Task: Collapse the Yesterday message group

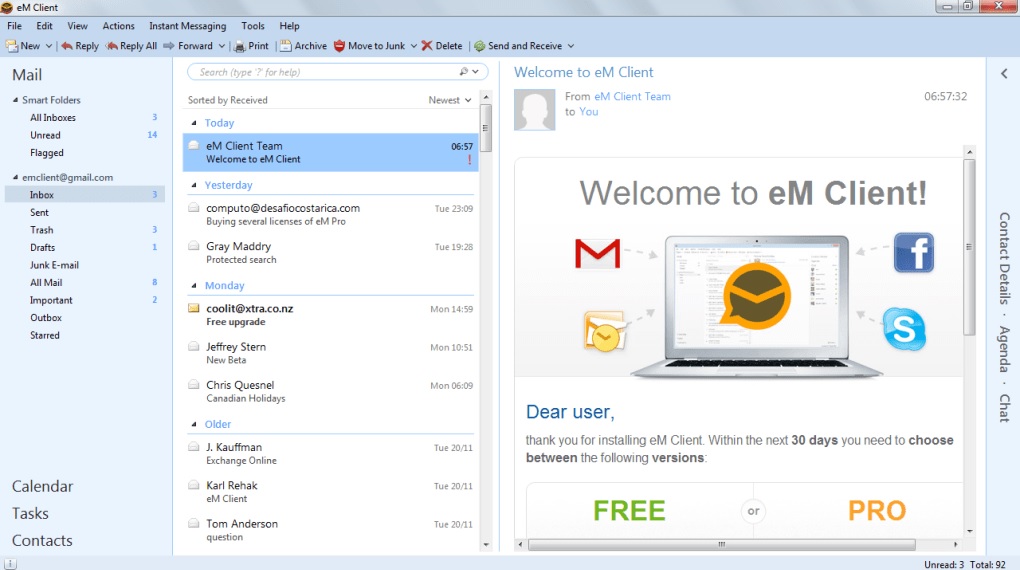Action: click(x=194, y=185)
